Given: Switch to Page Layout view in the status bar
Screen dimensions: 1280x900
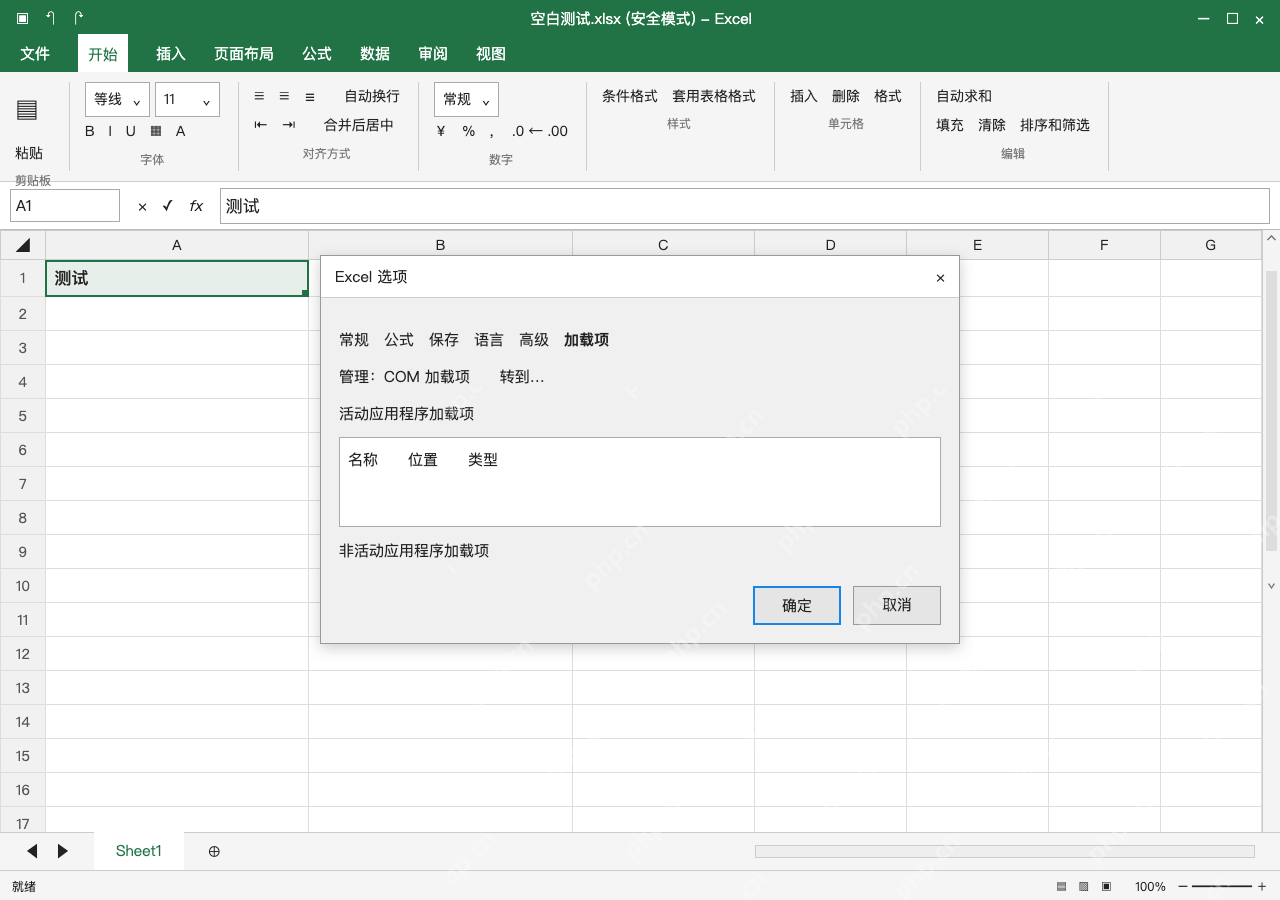Looking at the screenshot, I should [1084, 886].
